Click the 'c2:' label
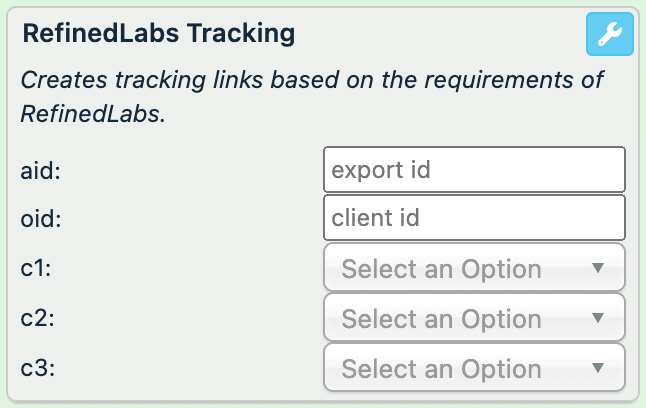The image size is (646, 408). [x=37, y=318]
